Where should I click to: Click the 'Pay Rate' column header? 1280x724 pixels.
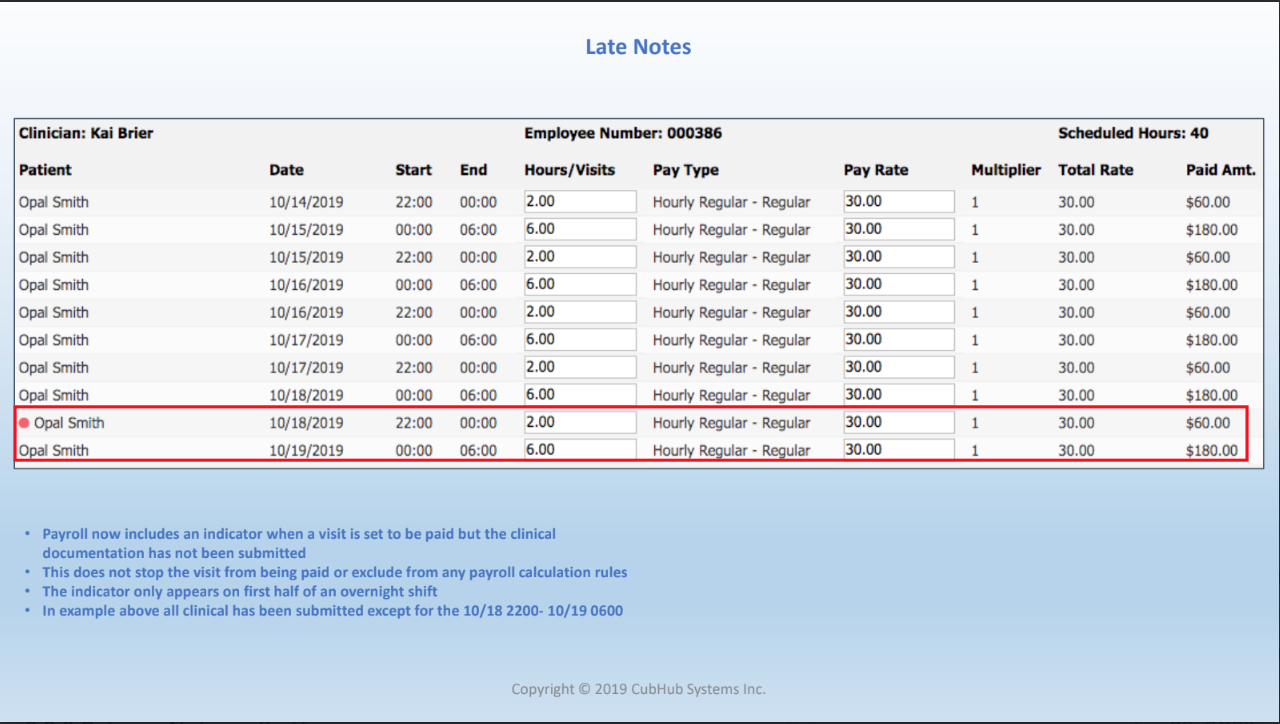click(877, 170)
